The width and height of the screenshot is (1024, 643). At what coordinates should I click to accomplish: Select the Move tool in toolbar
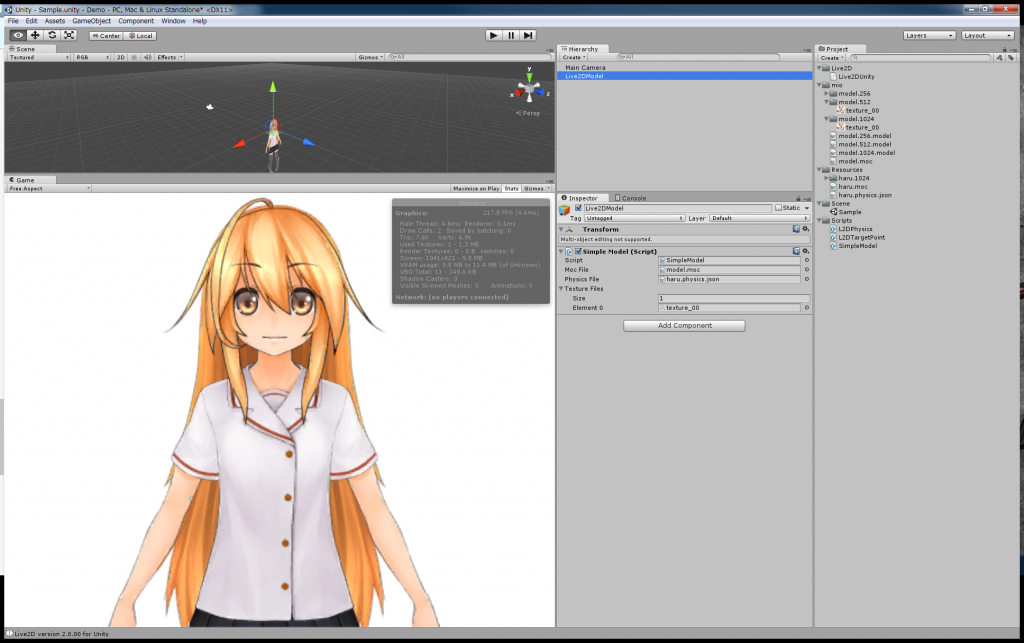(x=35, y=35)
